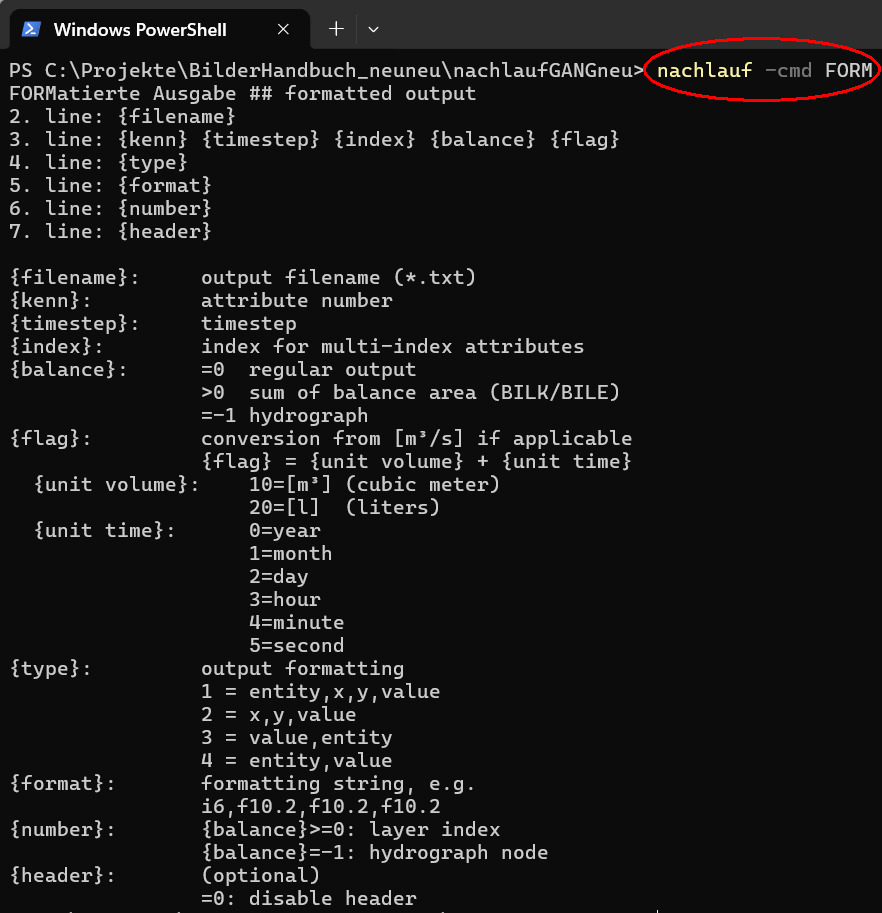Click the '-cmd' parameter text
The height and width of the screenshot is (913, 882).
(x=788, y=70)
